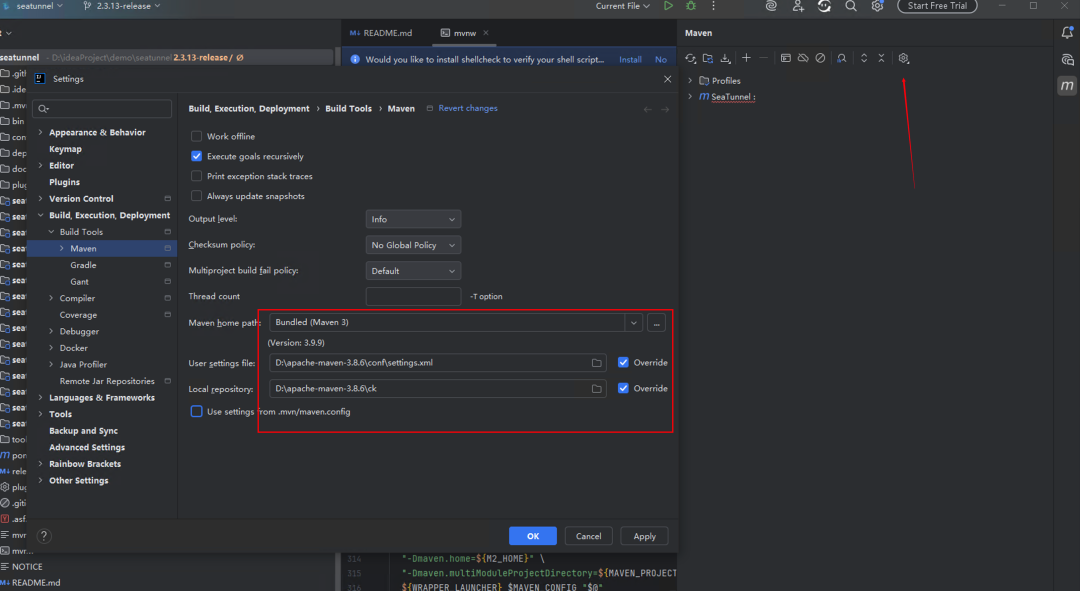Expand the Profiles node in Maven panel
Viewport: 1080px width, 591px height.
(690, 81)
